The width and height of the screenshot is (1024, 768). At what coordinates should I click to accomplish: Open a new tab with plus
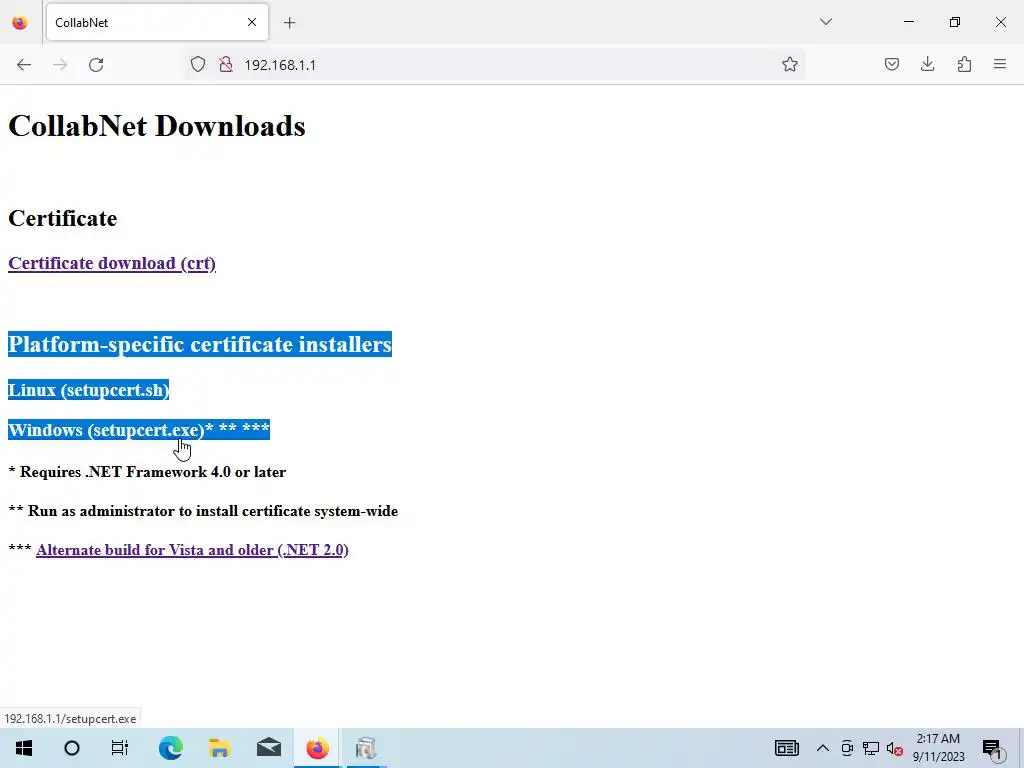tap(290, 23)
